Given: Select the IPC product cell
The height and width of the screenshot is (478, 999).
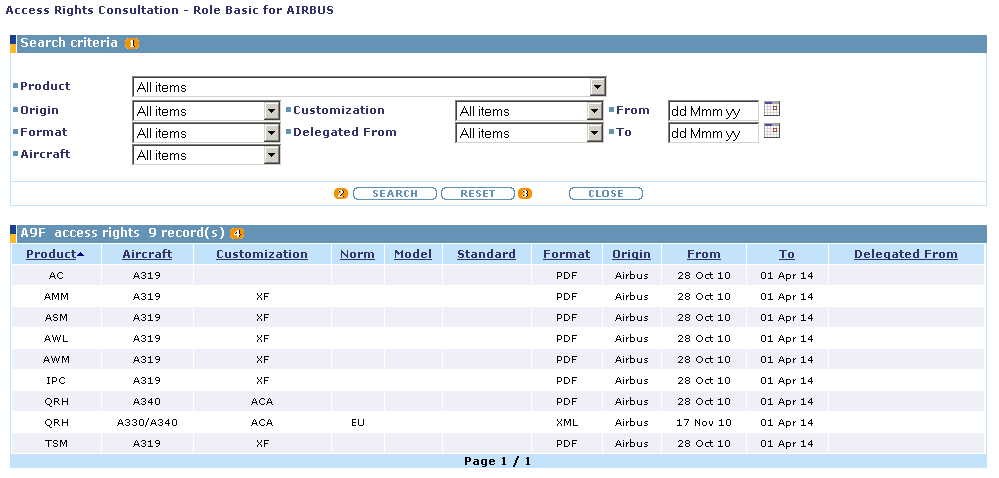Looking at the screenshot, I should (x=56, y=381).
